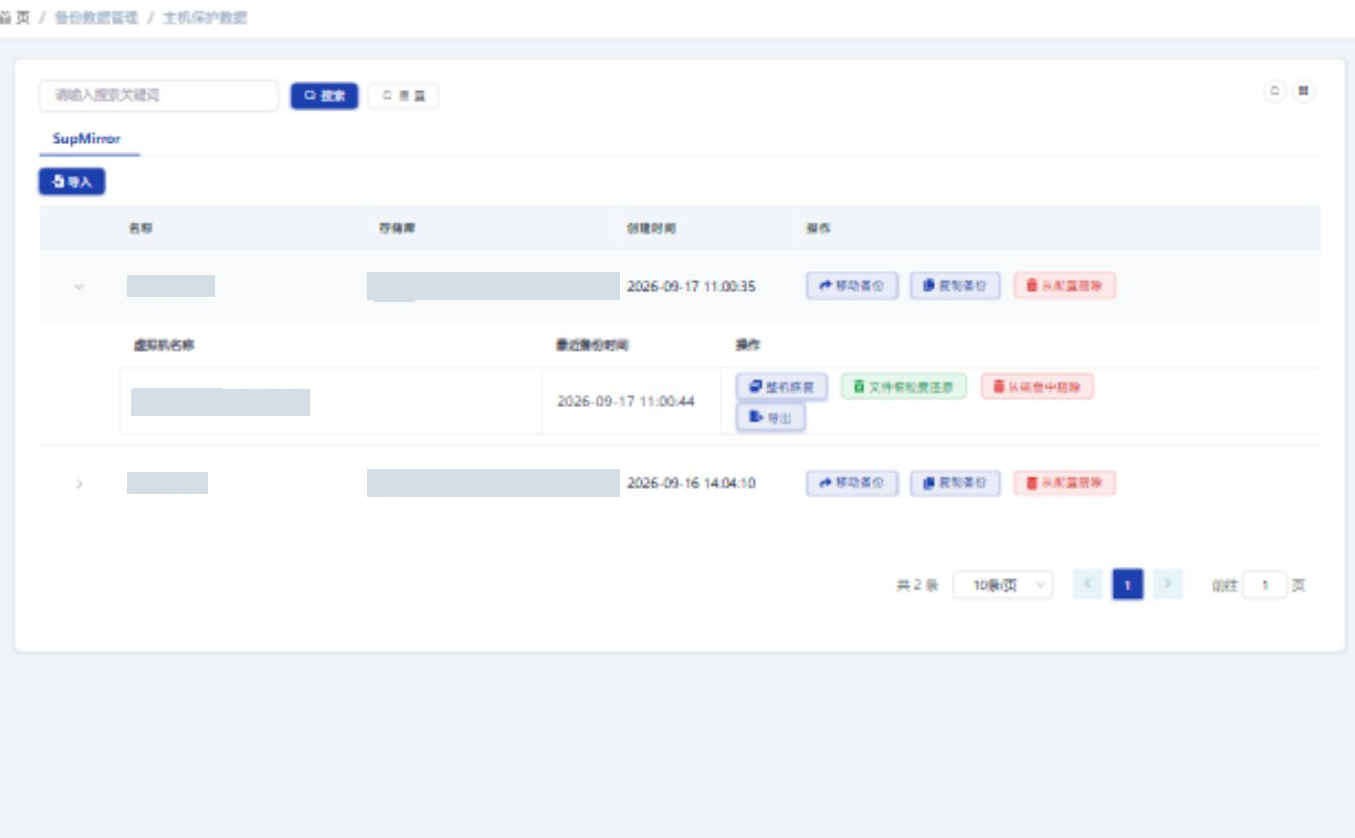Focus the search keyword input field
Viewport: 1355px width, 838px height.
tap(159, 96)
